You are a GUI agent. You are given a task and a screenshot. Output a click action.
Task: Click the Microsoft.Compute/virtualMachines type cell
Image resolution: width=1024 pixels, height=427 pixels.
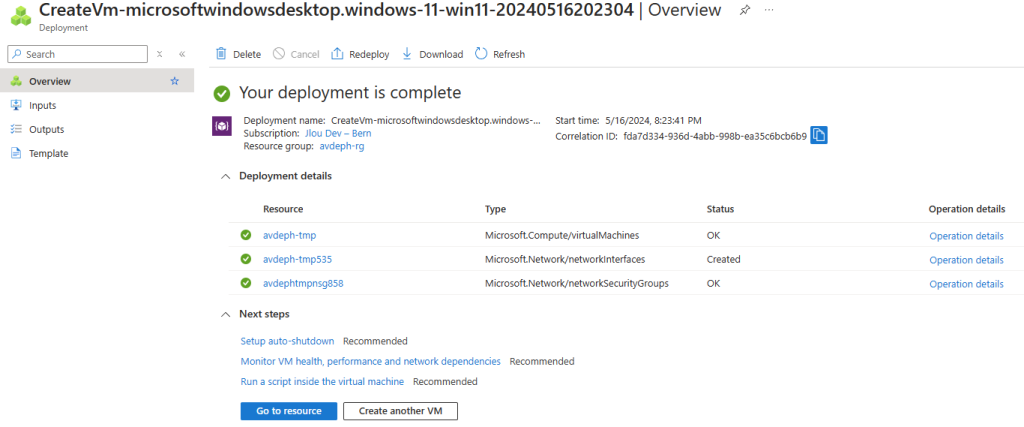point(562,236)
